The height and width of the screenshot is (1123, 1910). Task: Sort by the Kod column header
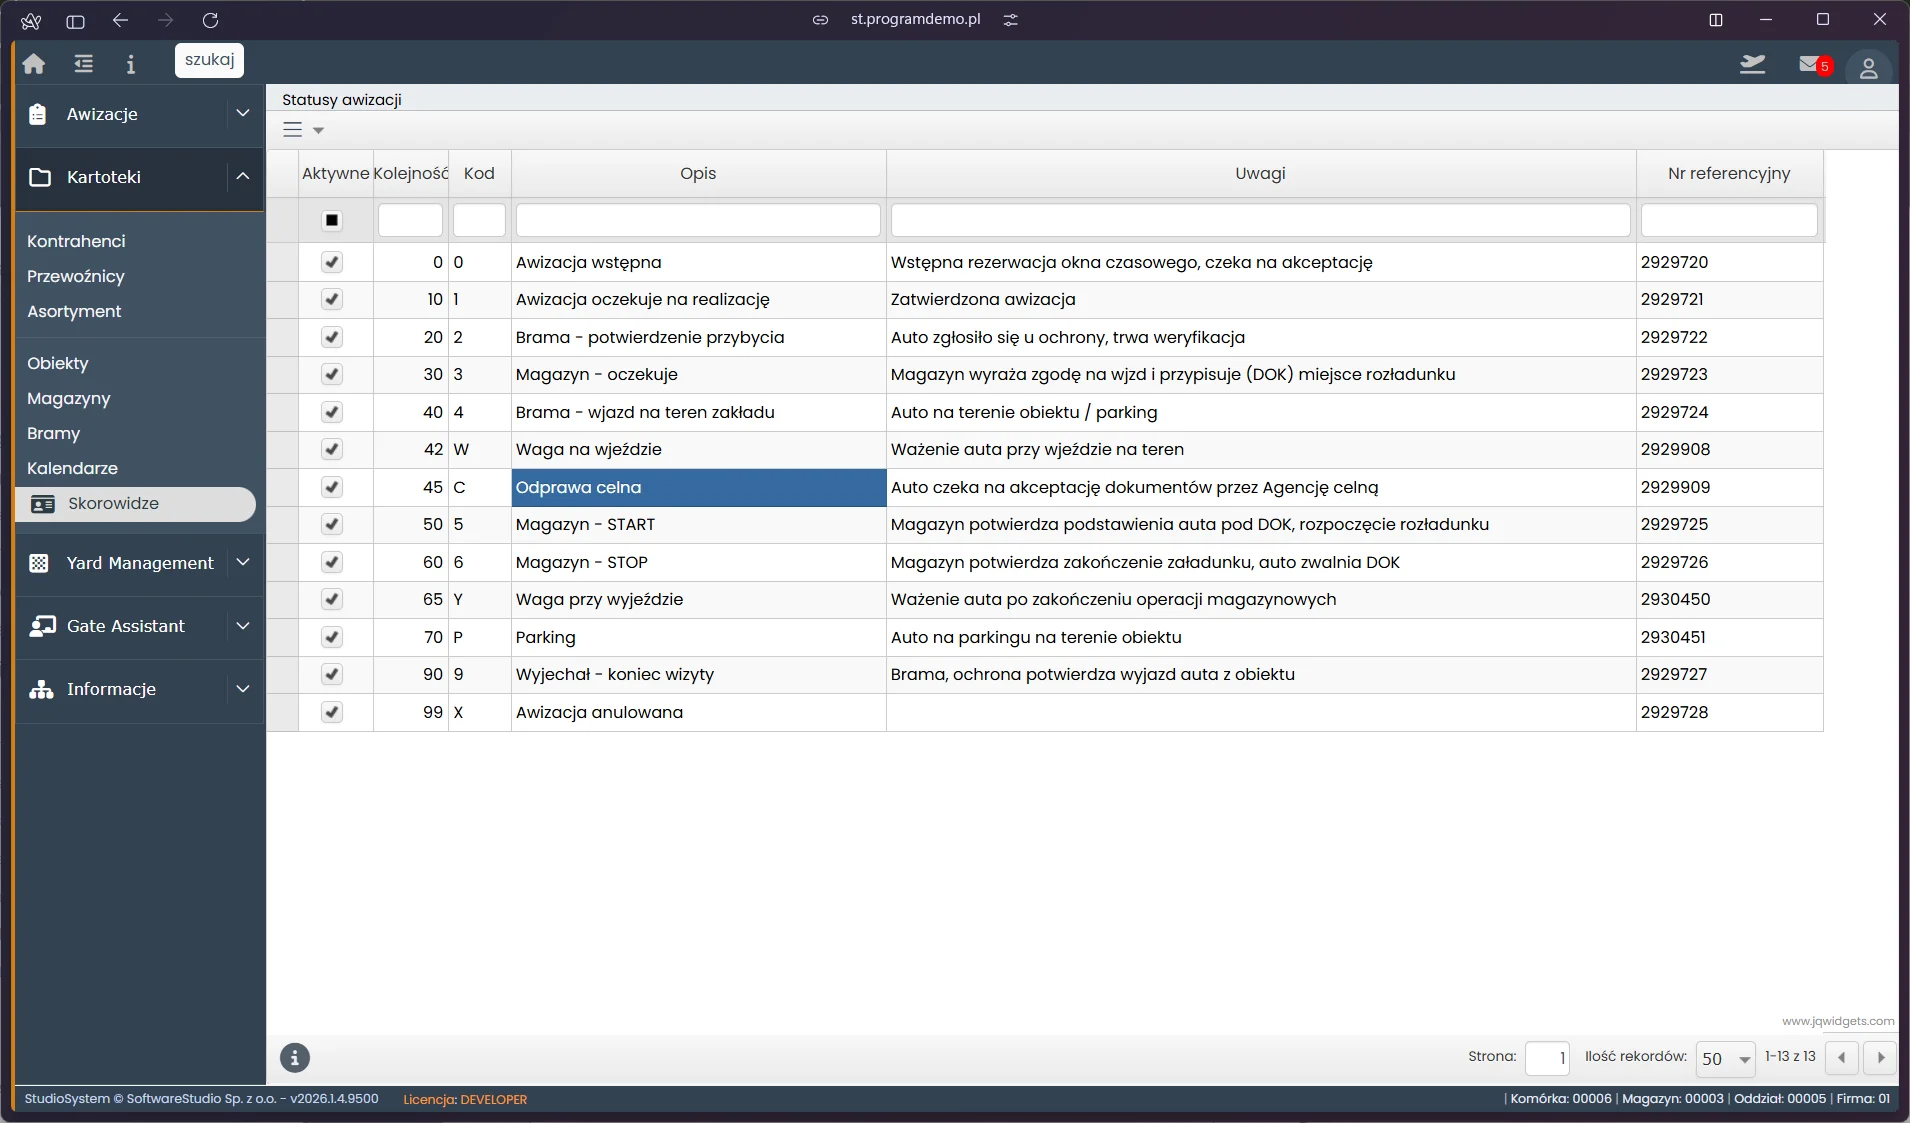[x=479, y=173]
